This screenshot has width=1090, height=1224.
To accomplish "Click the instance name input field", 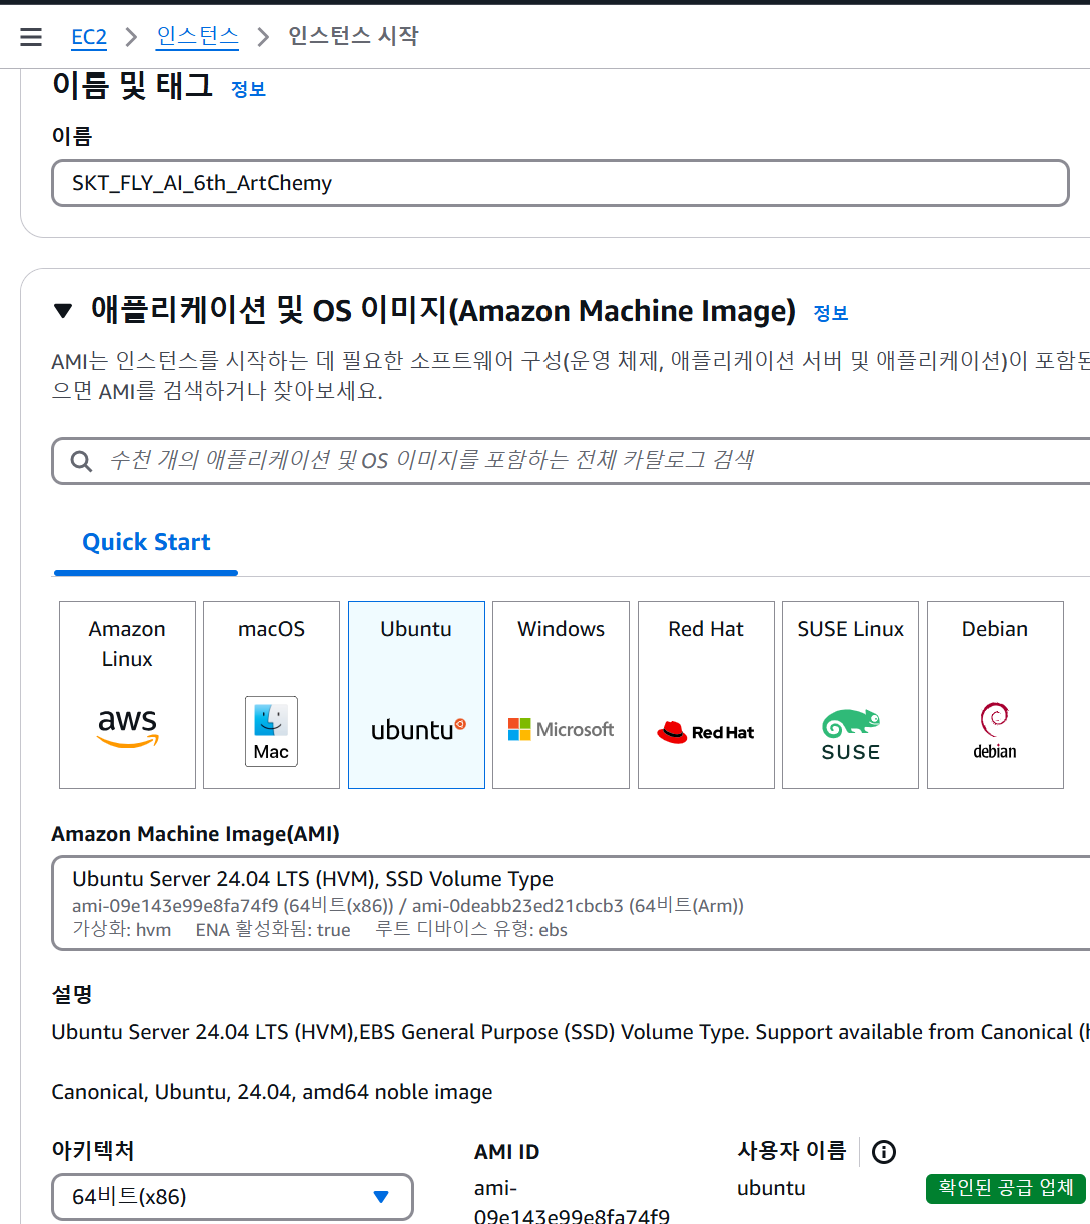I will click(560, 183).
